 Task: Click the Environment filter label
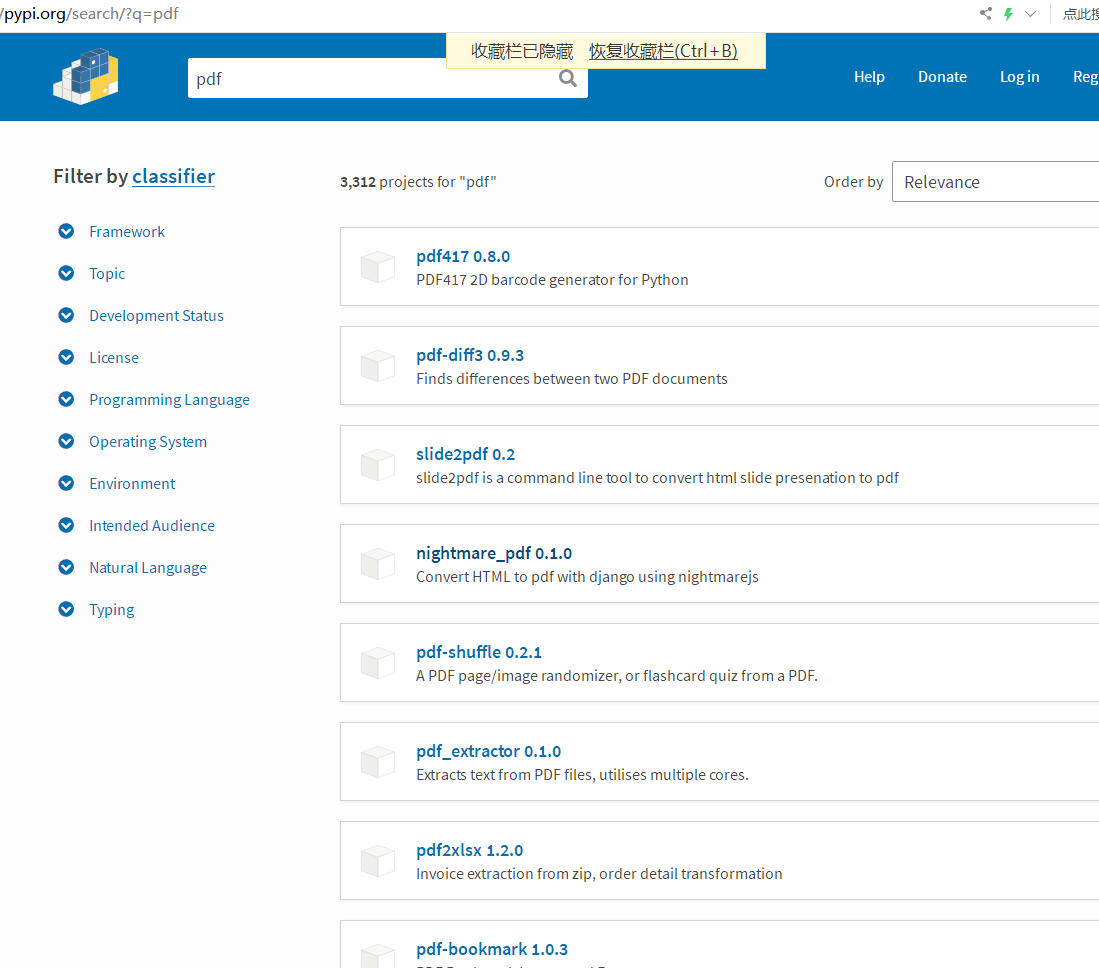[132, 484]
